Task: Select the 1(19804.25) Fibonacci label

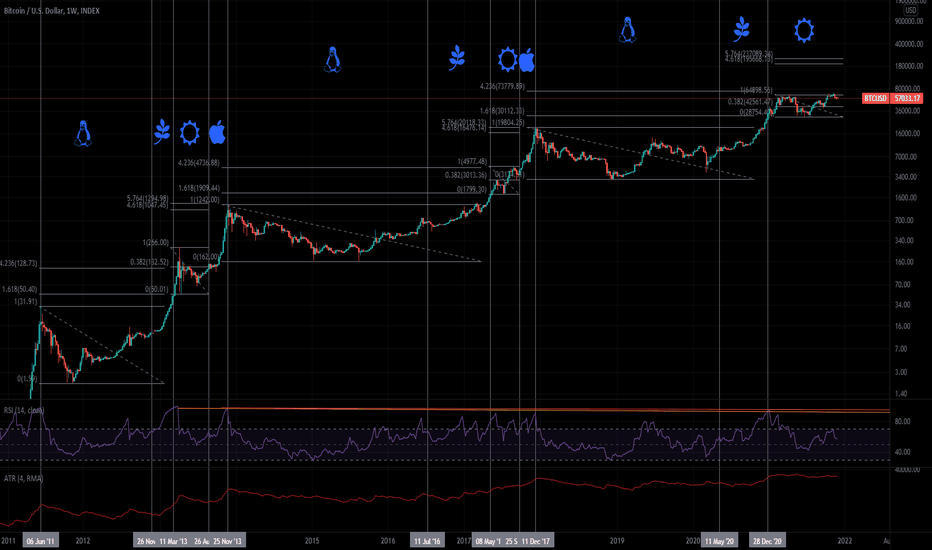Action: coord(508,123)
